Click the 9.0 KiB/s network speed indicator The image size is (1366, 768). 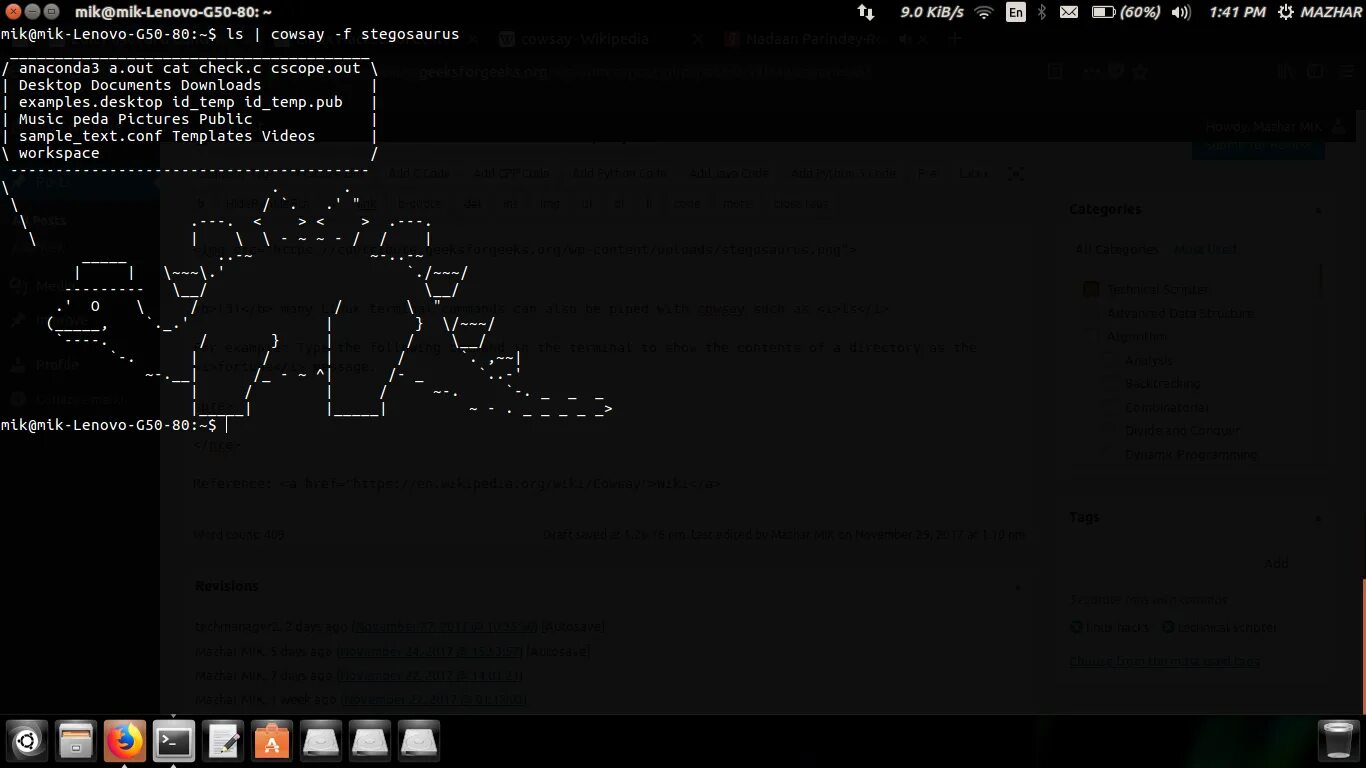pyautogui.click(x=931, y=12)
